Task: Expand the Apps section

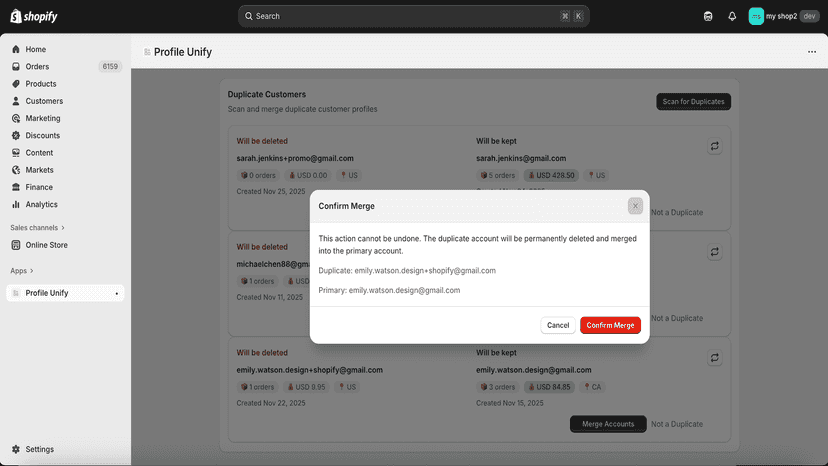Action: click(x=22, y=271)
